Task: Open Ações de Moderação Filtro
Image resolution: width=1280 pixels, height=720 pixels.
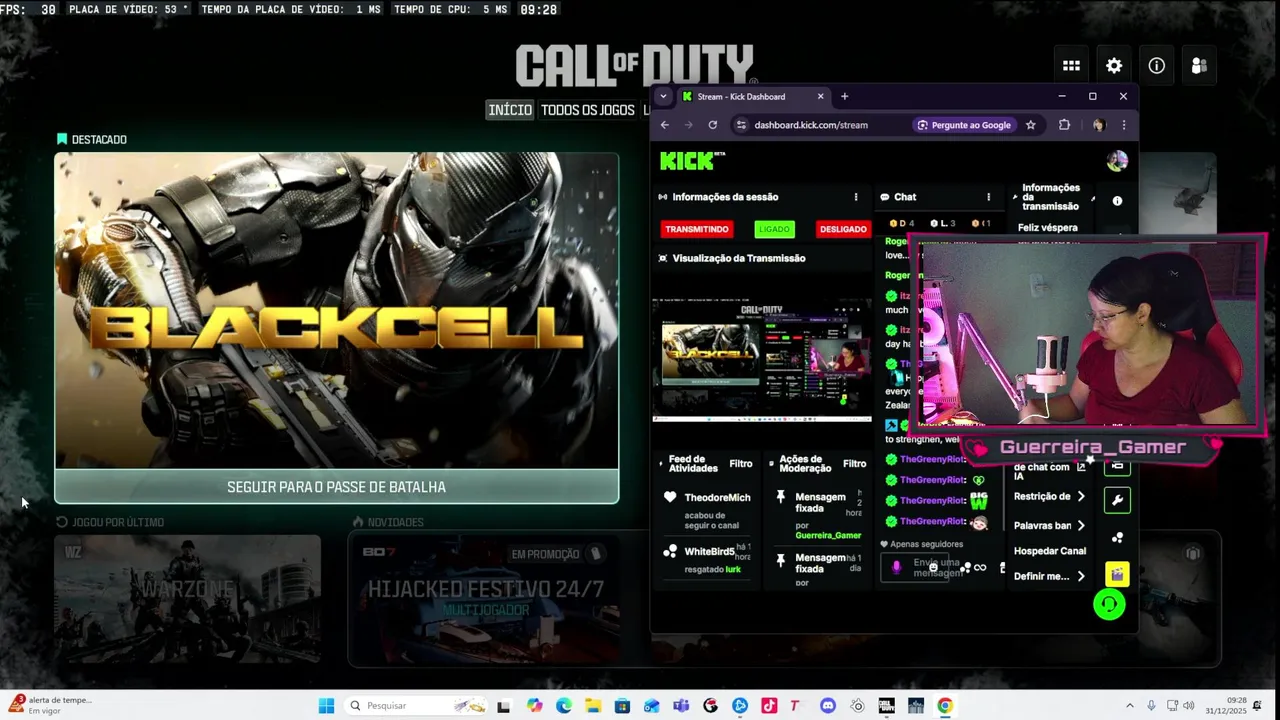Action: [x=855, y=464]
